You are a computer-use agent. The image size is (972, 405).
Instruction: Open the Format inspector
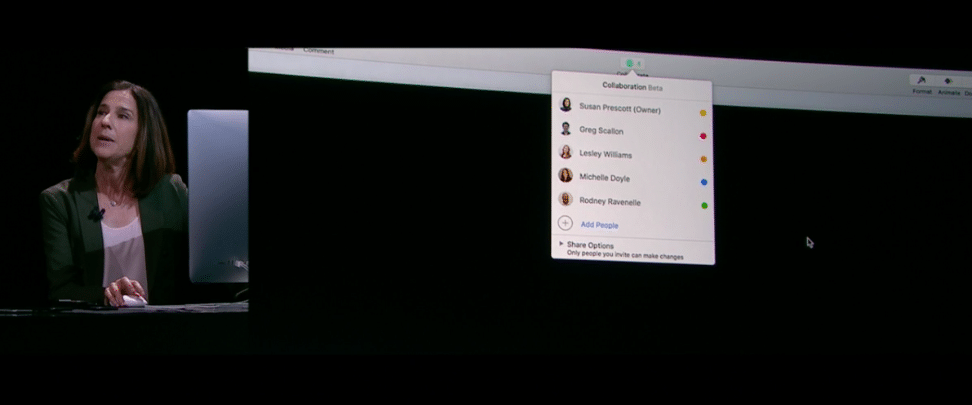922,83
